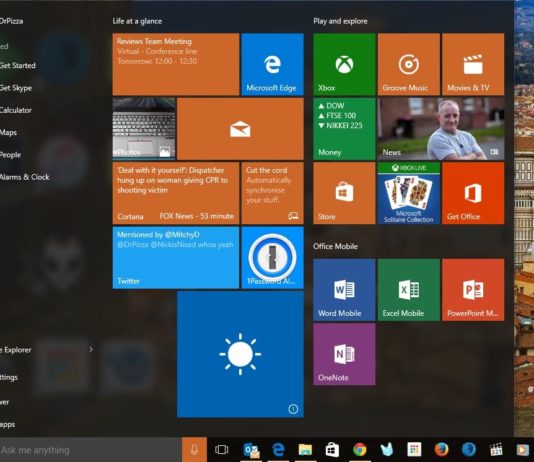
Task: Click the Get Office tile
Action: [x=473, y=193]
